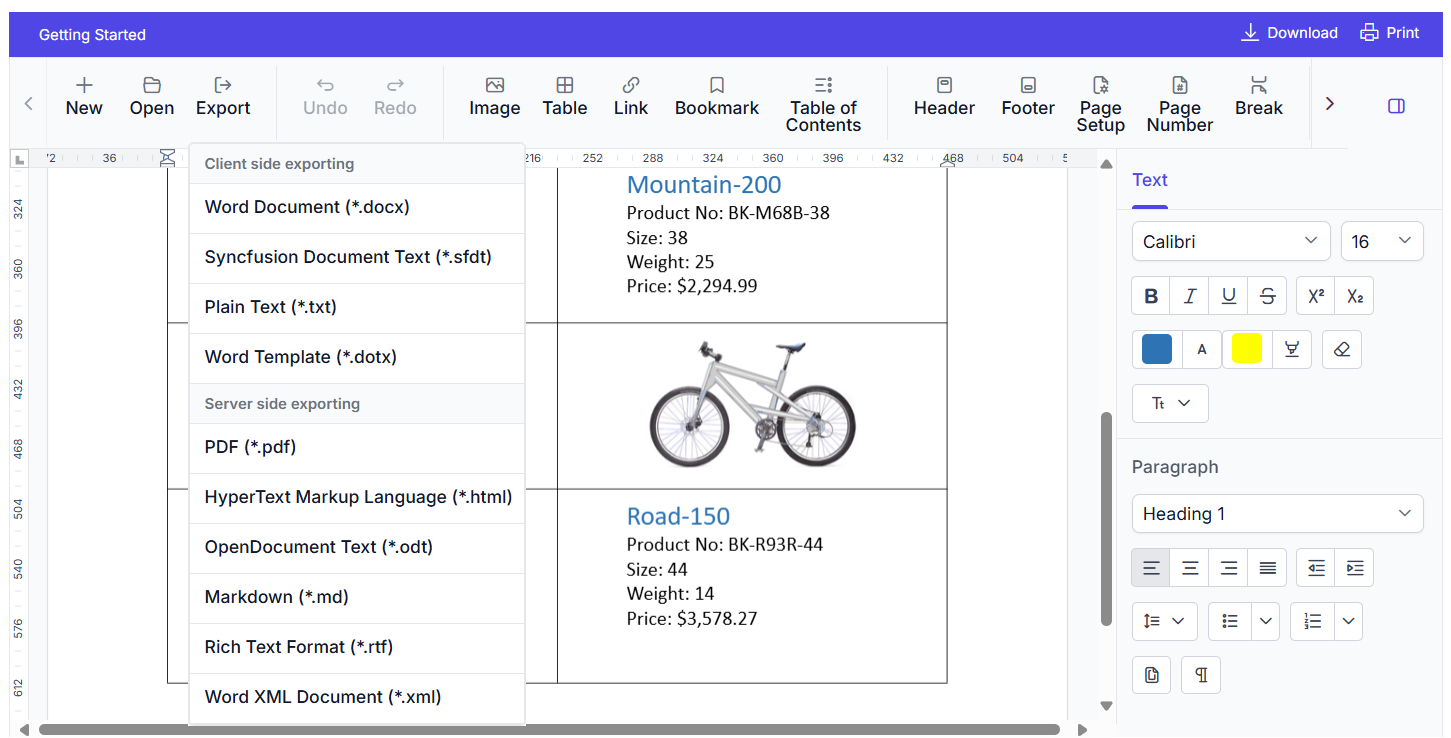Insert a Table from the toolbar

[564, 87]
